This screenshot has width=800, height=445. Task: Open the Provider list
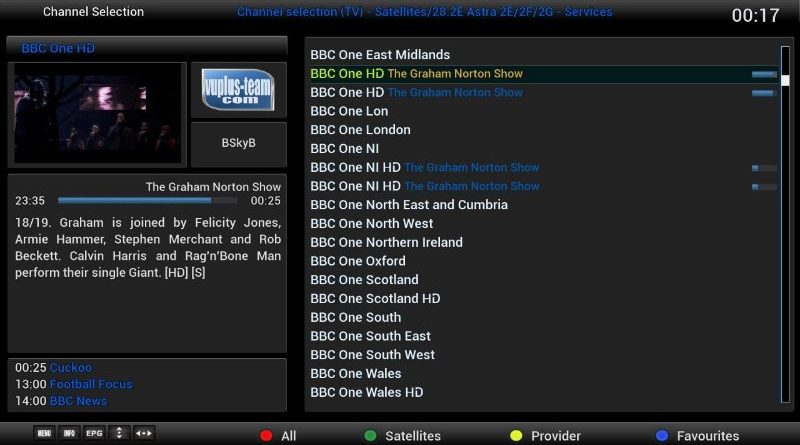pyautogui.click(x=556, y=436)
